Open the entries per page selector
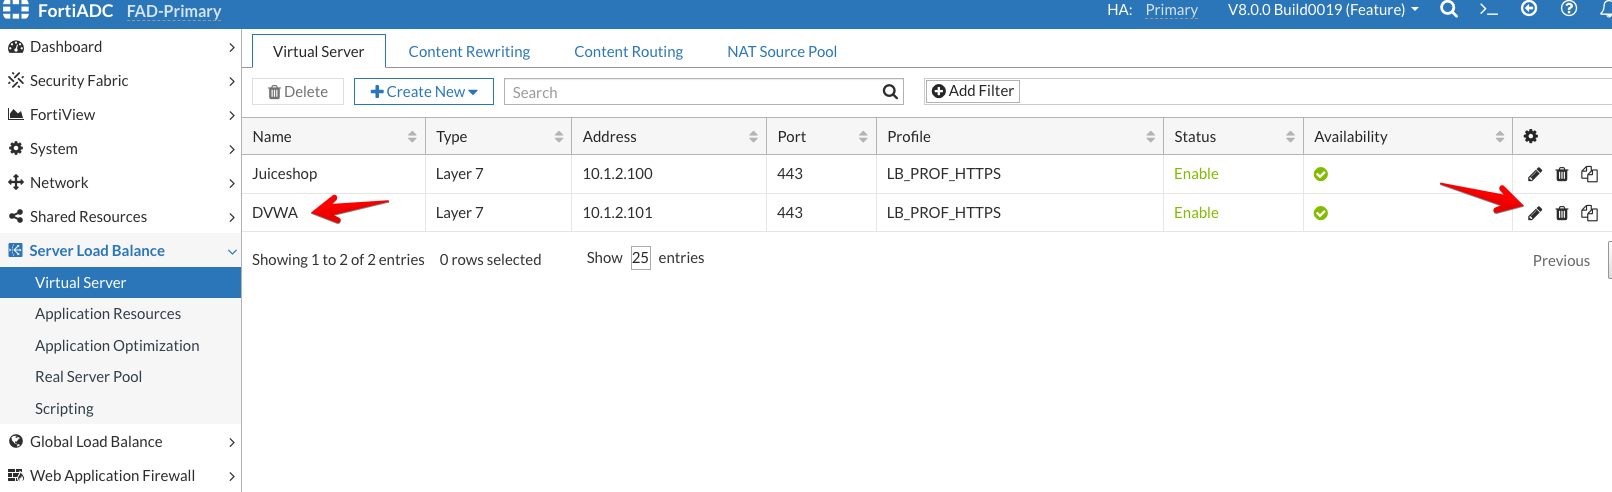The height and width of the screenshot is (492, 1612). point(640,258)
